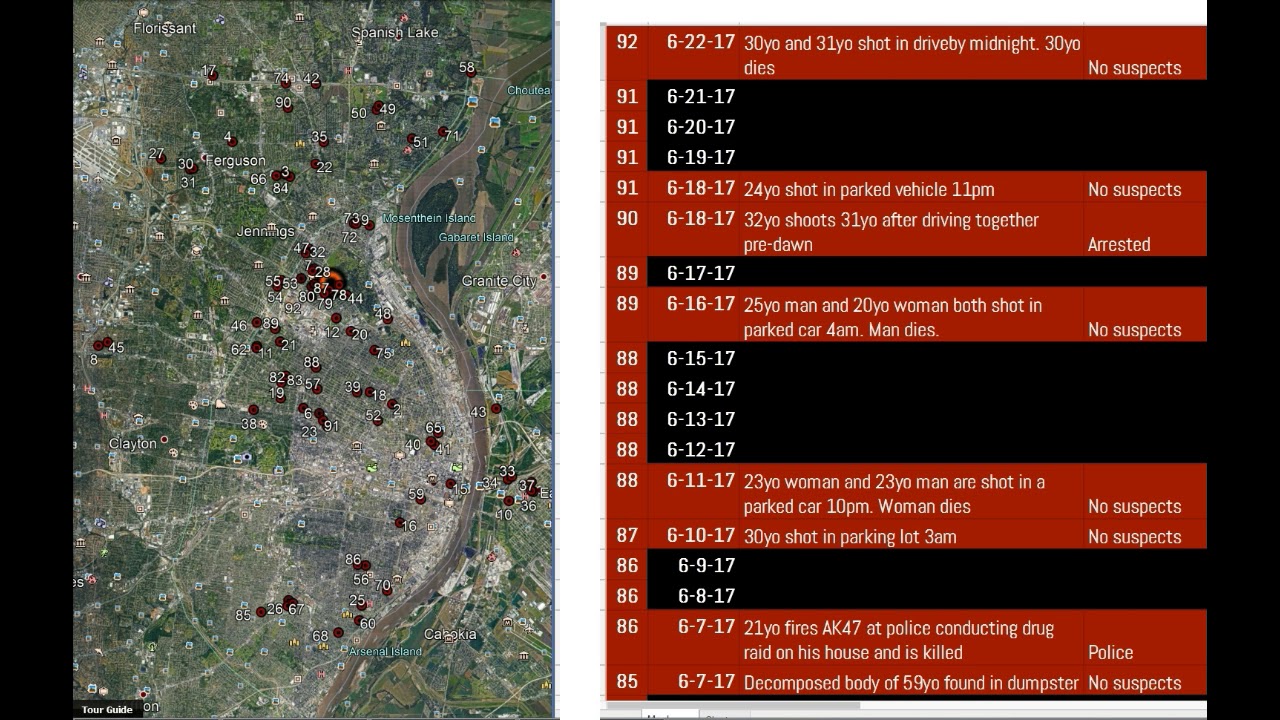Select the 6-17-17 date cell
The image size is (1280, 720).
(693, 272)
